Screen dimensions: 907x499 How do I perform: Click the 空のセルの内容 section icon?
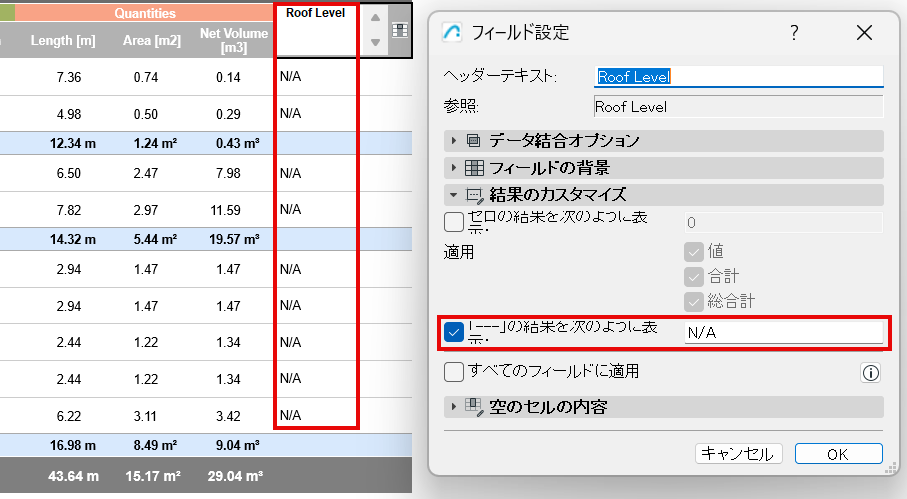pyautogui.click(x=474, y=407)
